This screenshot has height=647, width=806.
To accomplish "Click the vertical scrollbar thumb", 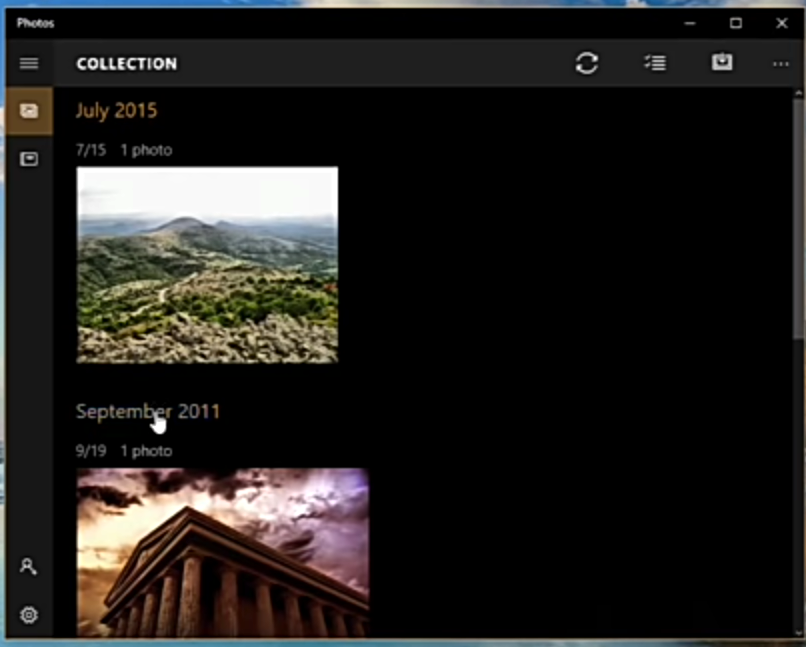I will tap(798, 218).
